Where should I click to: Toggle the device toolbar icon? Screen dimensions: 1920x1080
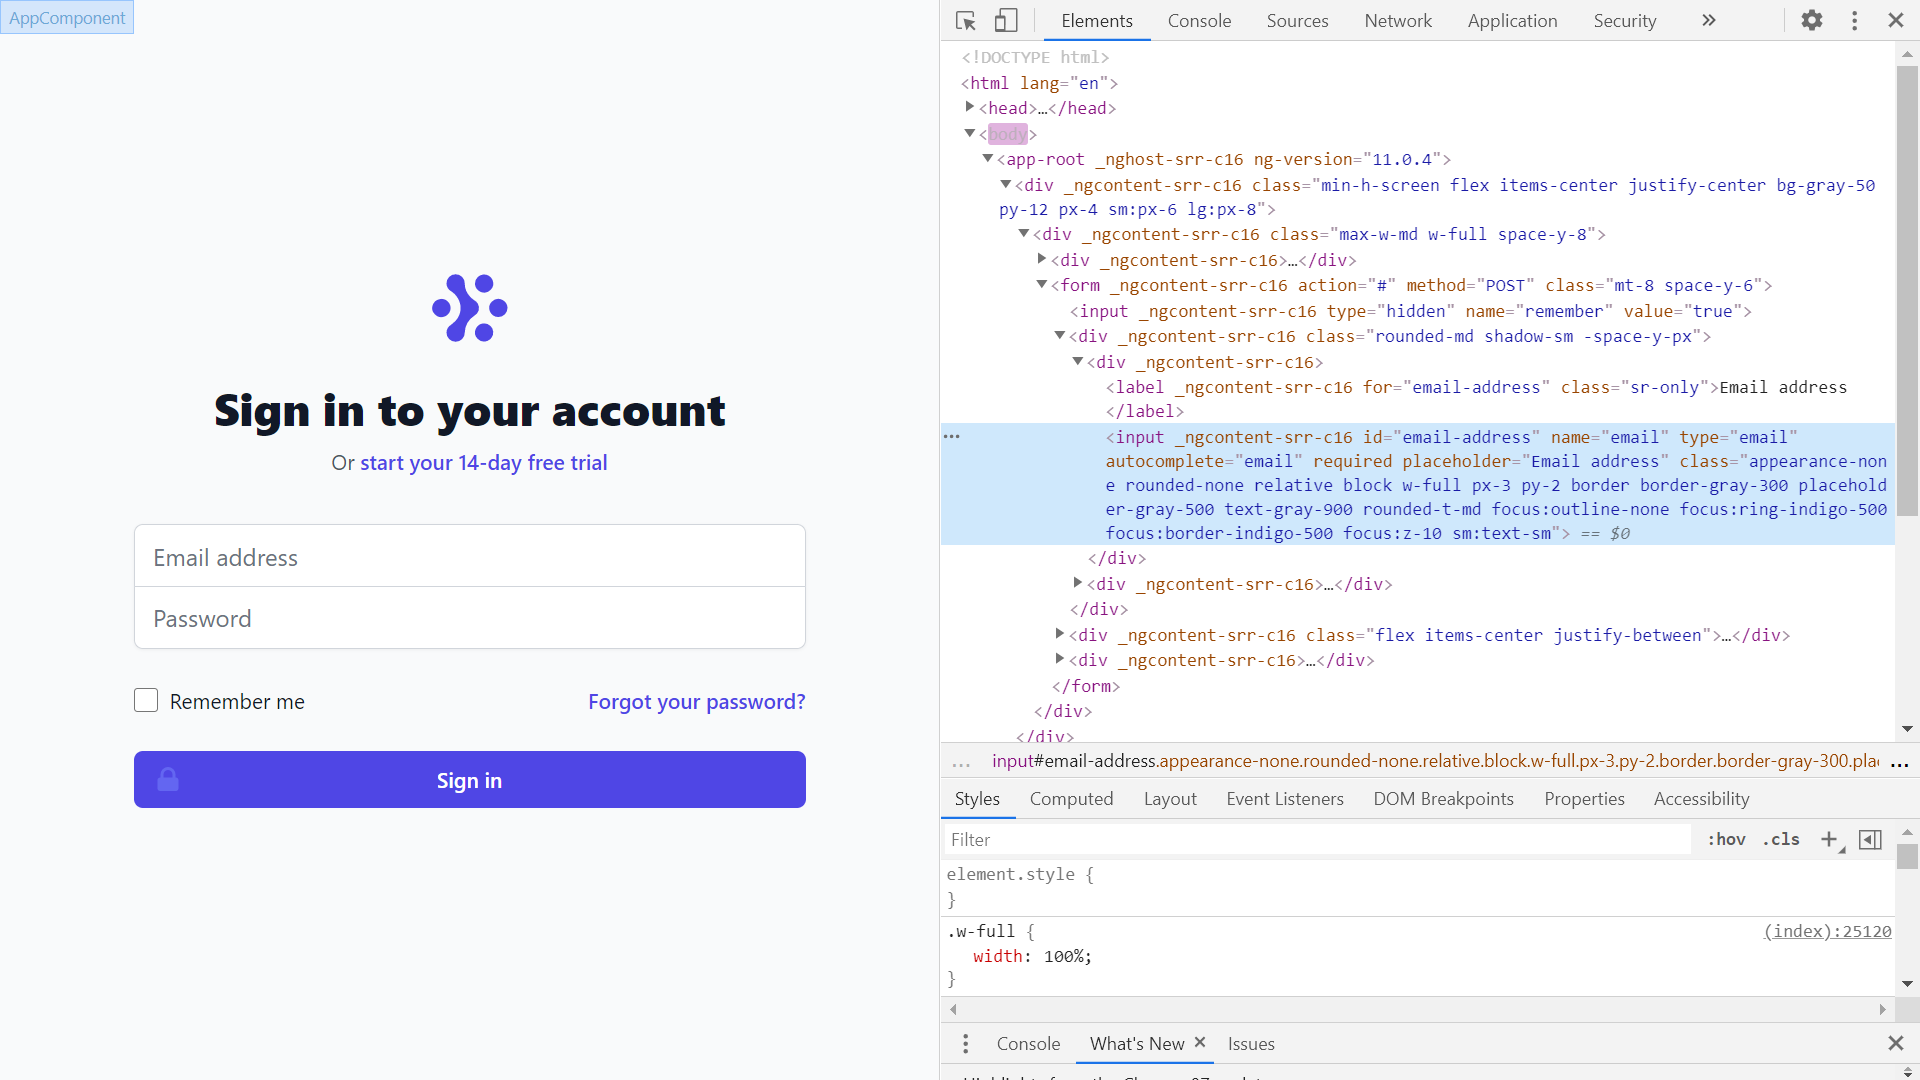tap(1006, 20)
